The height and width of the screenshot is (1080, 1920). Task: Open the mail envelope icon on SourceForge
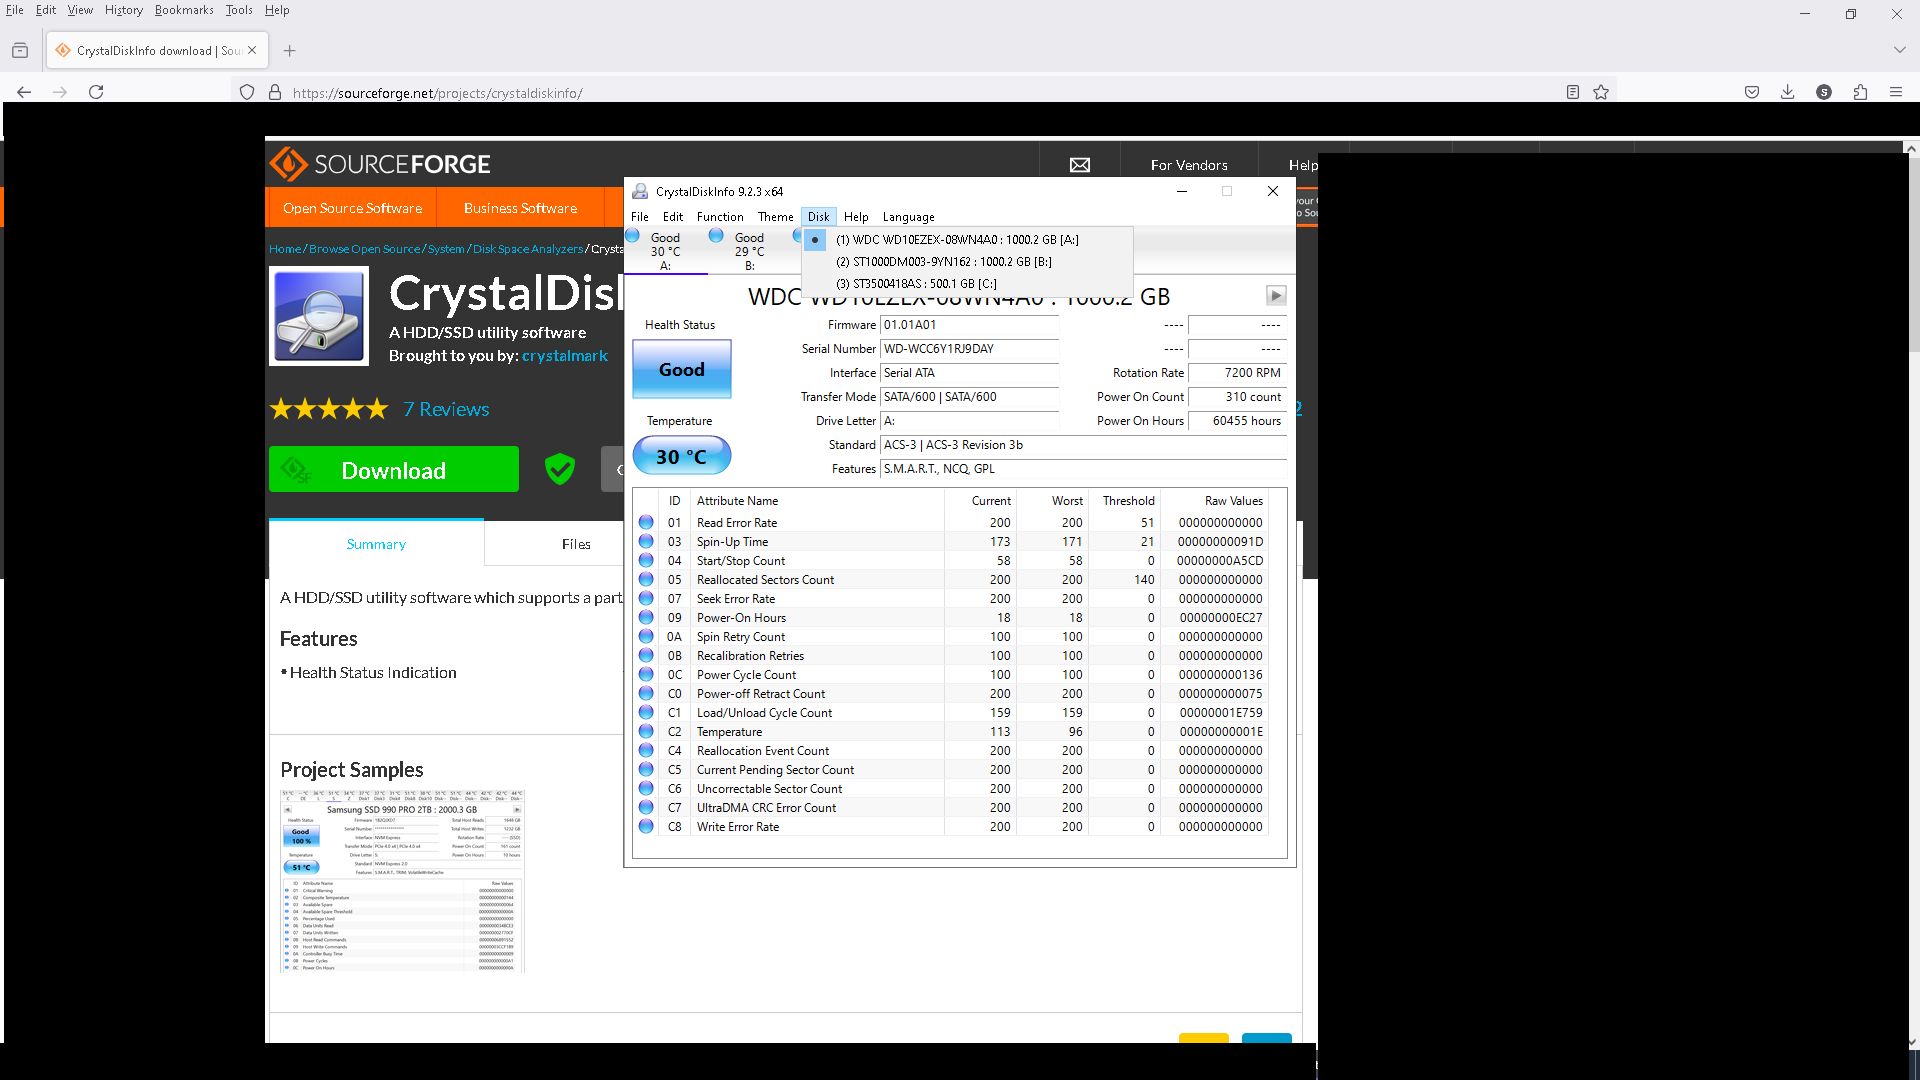click(x=1080, y=165)
